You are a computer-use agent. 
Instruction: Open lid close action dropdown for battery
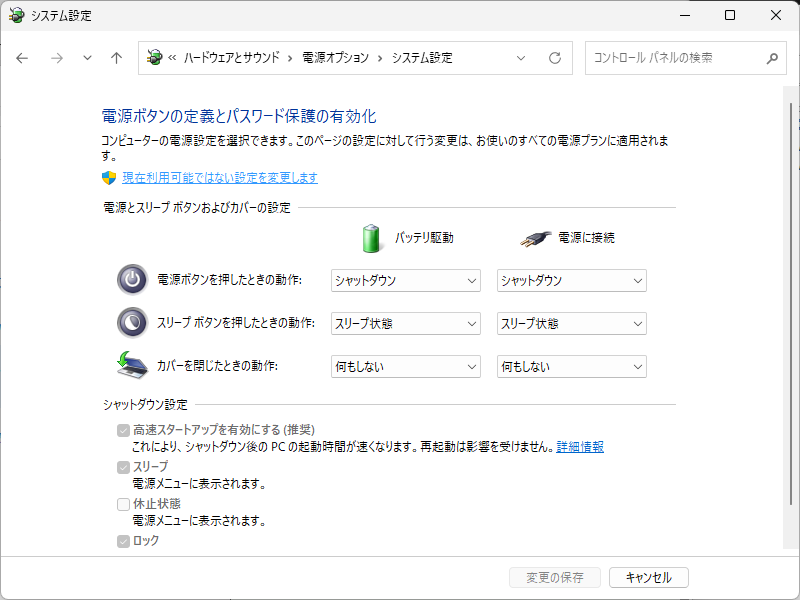click(406, 367)
